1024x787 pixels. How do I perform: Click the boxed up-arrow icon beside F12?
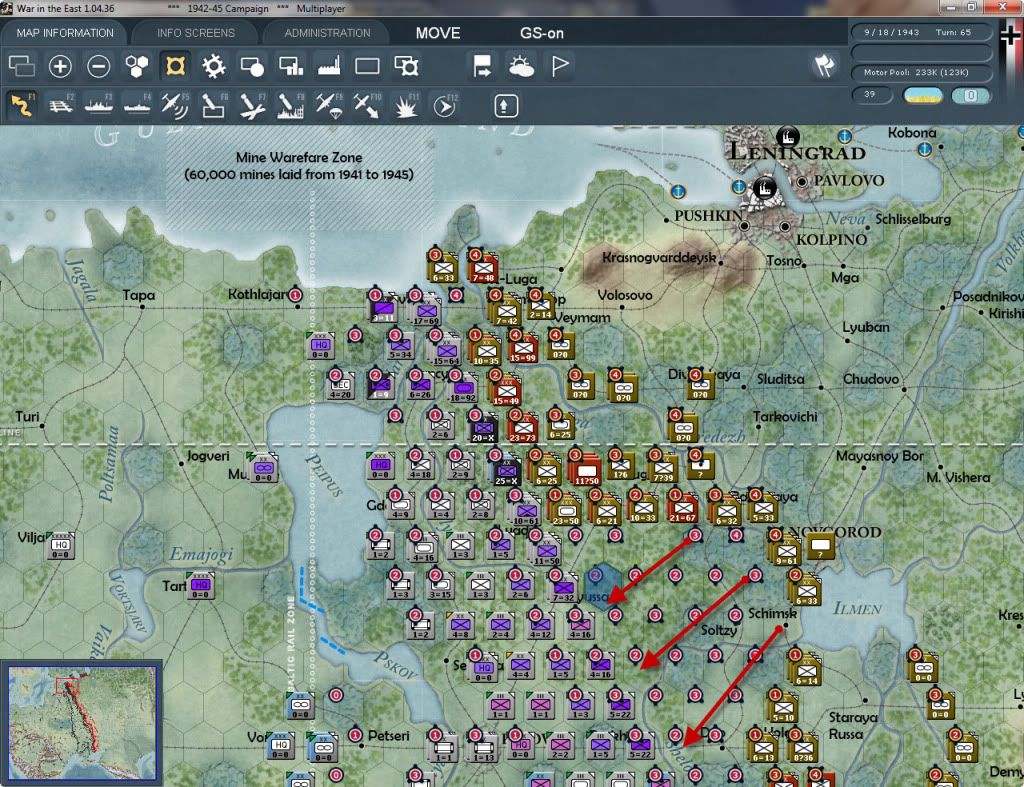pyautogui.click(x=505, y=106)
